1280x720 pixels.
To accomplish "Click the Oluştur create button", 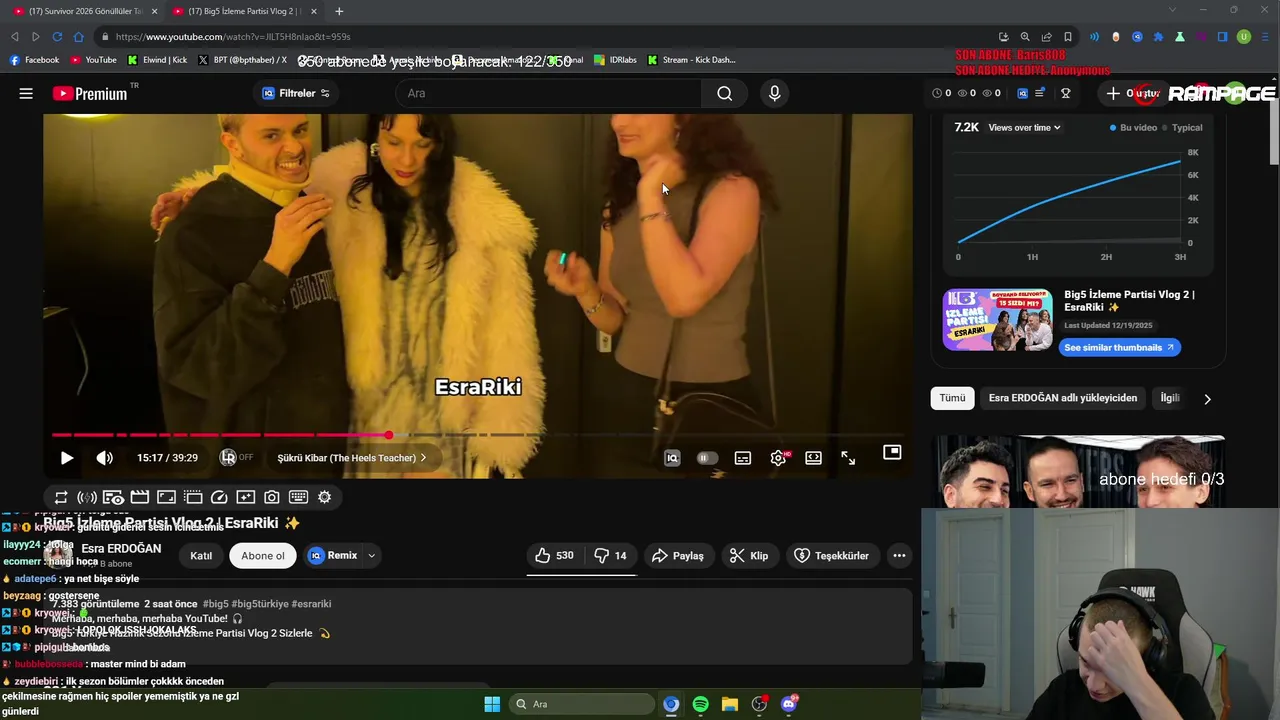I will coord(1135,93).
